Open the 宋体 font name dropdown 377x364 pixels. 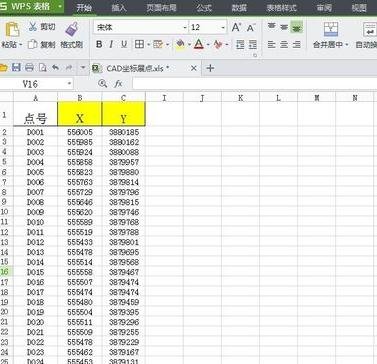(185, 28)
